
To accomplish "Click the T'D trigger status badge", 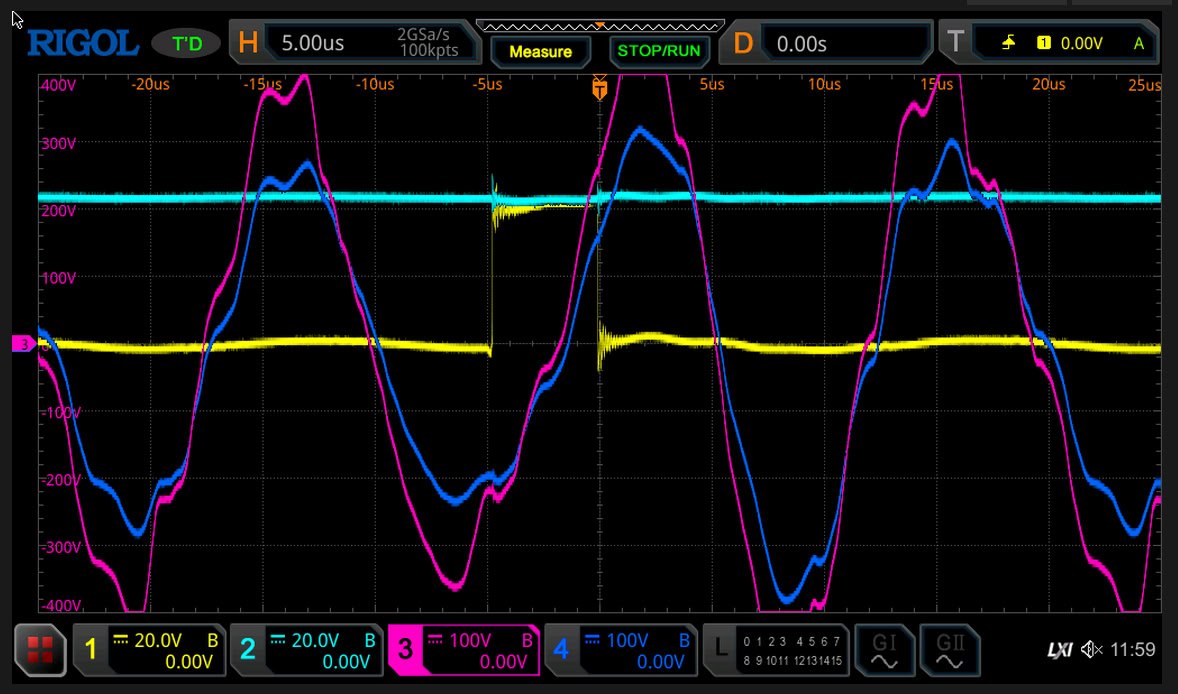I will 186,44.
